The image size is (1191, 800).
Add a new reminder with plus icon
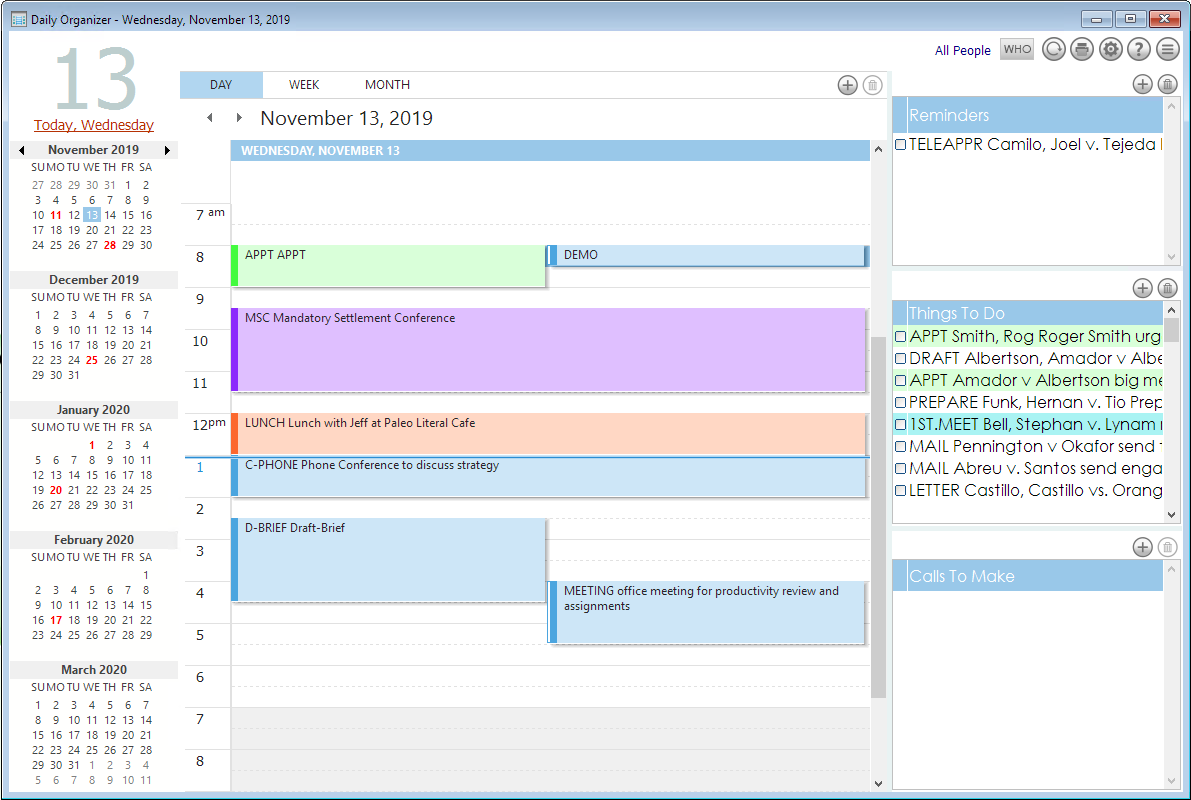1142,85
